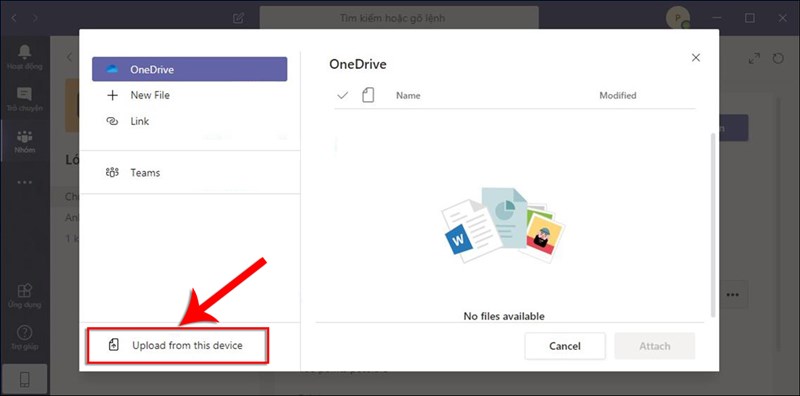
Task: Click the OneDrive heading in right pane
Action: pos(358,64)
